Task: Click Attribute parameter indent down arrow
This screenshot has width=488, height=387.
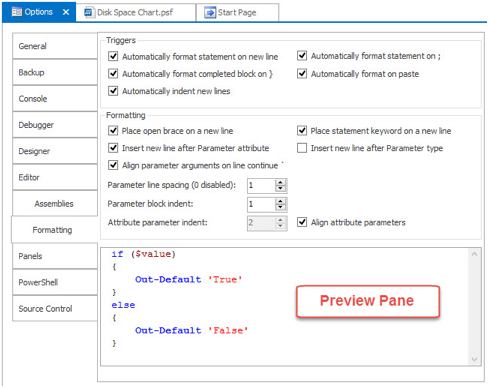Action: [x=281, y=226]
